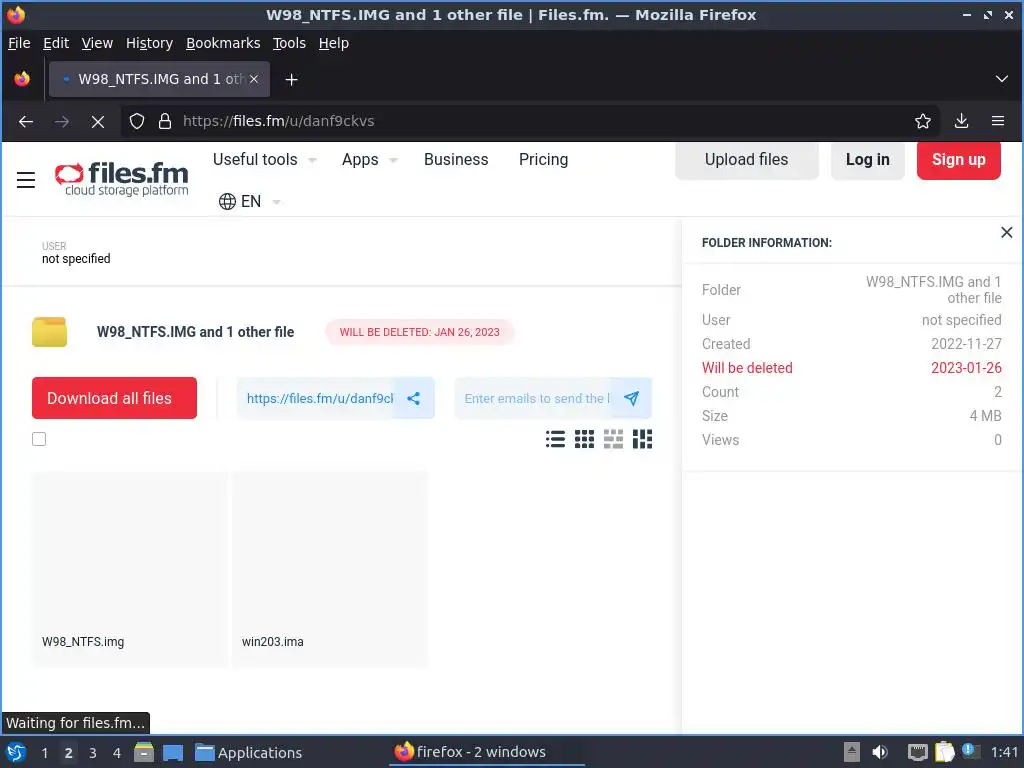Click the yellow folder icon

coord(50,332)
